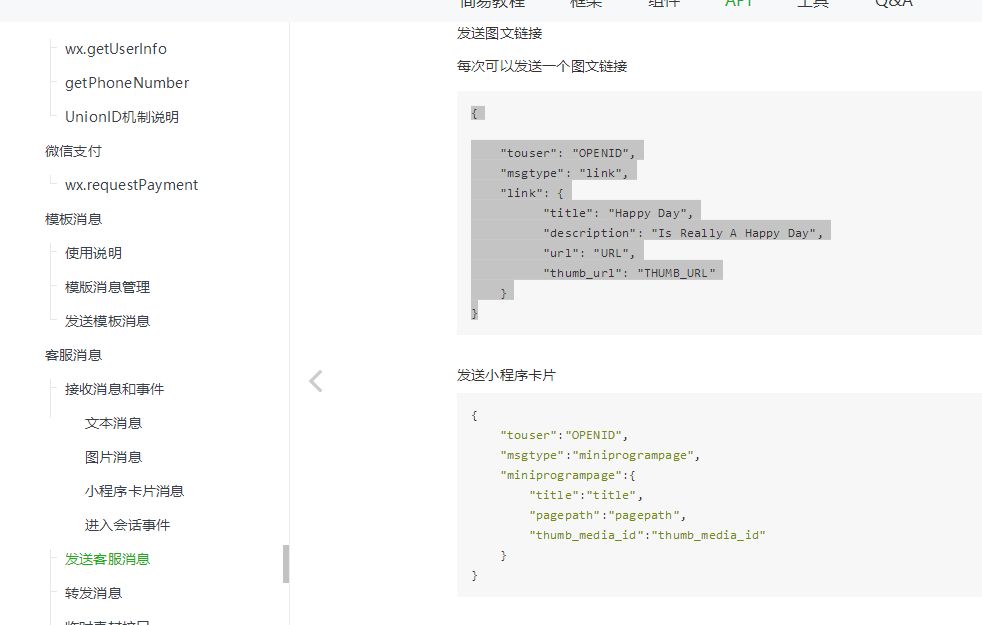Click the "link": { code line
The height and width of the screenshot is (625, 982).
pyautogui.click(x=532, y=194)
